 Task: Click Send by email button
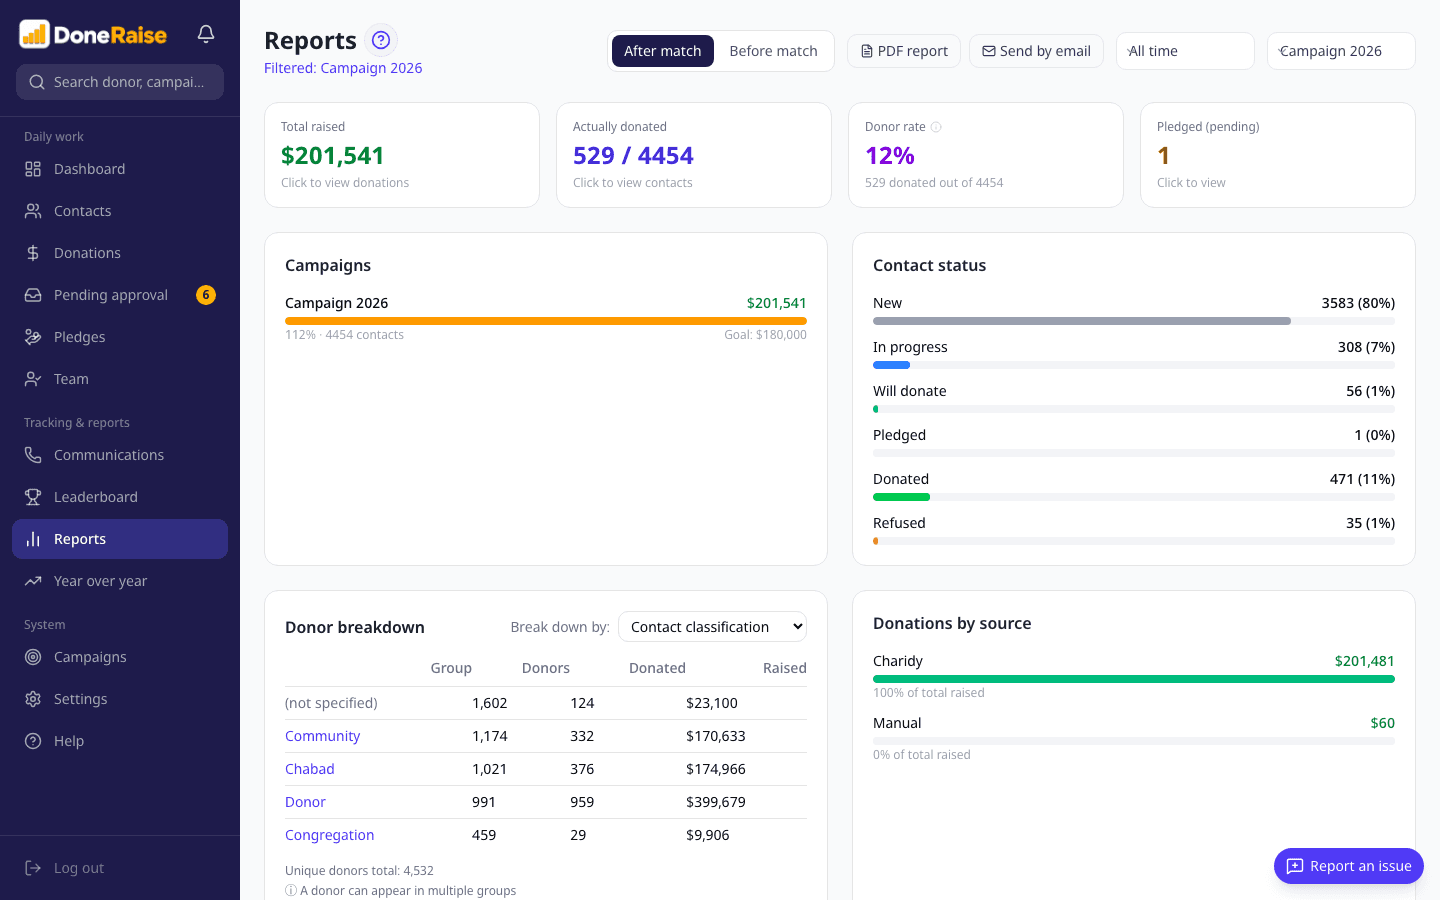[1036, 51]
